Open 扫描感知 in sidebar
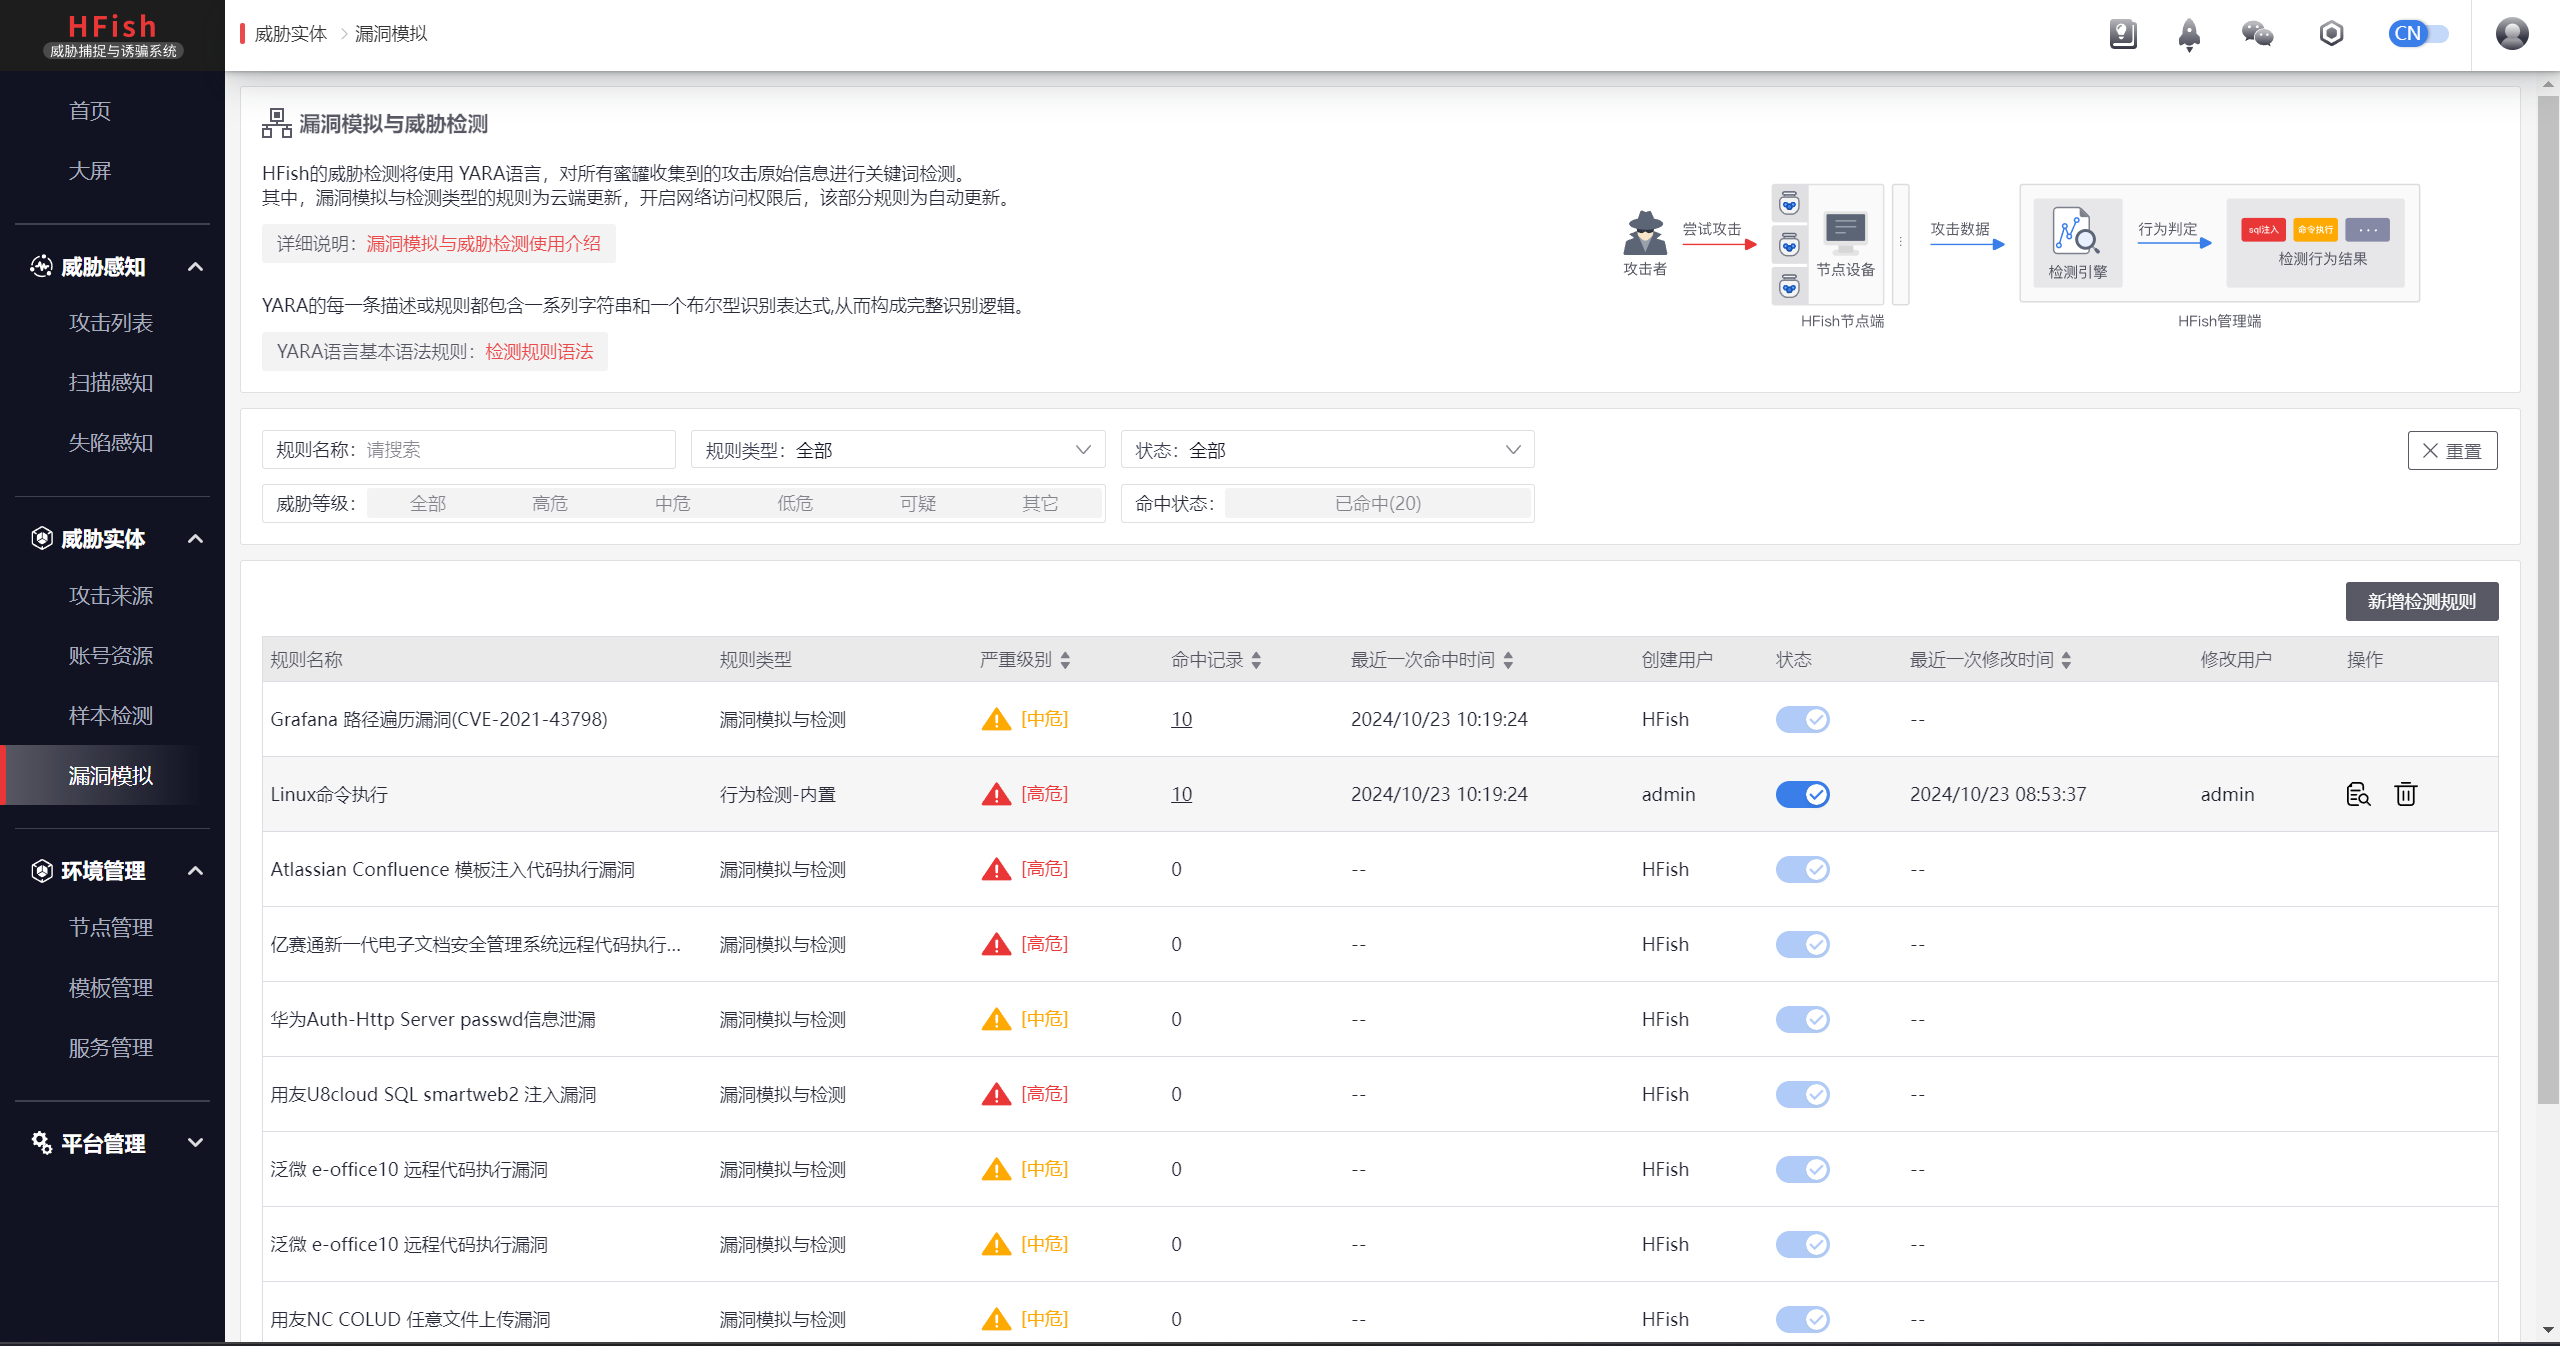The width and height of the screenshot is (2560, 1346). pyautogui.click(x=111, y=383)
